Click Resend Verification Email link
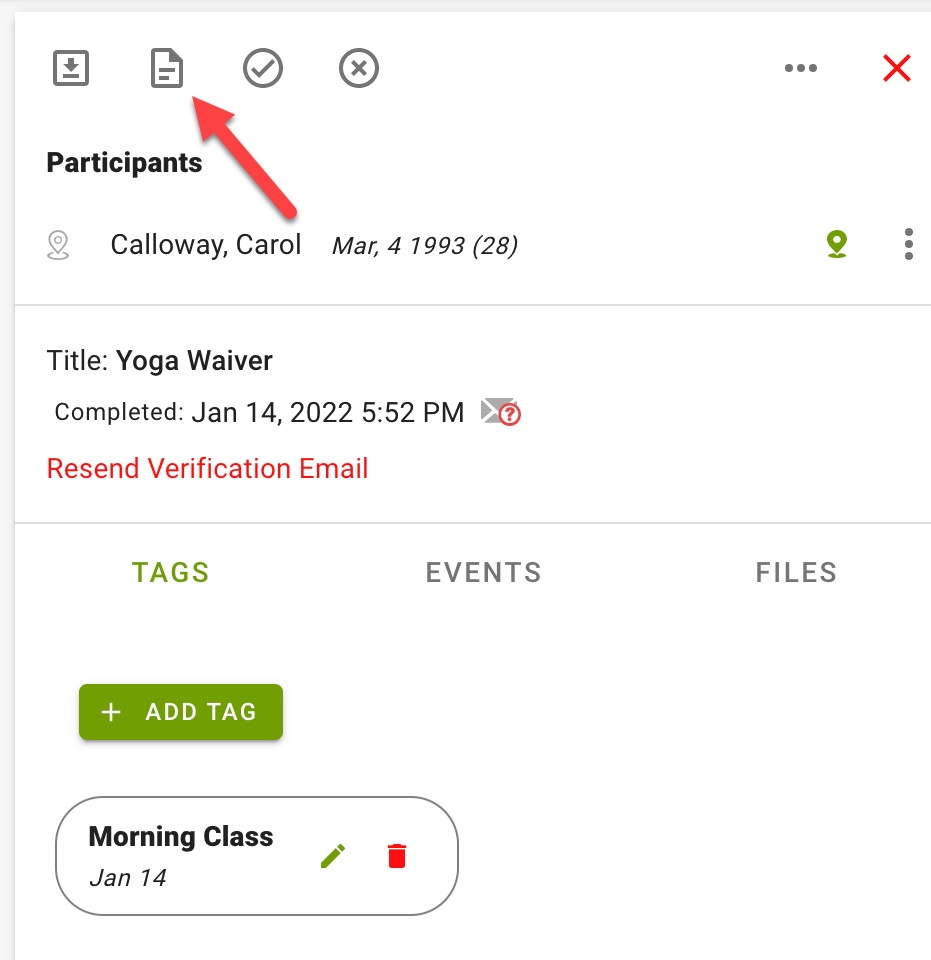This screenshot has width=931, height=960. (208, 469)
